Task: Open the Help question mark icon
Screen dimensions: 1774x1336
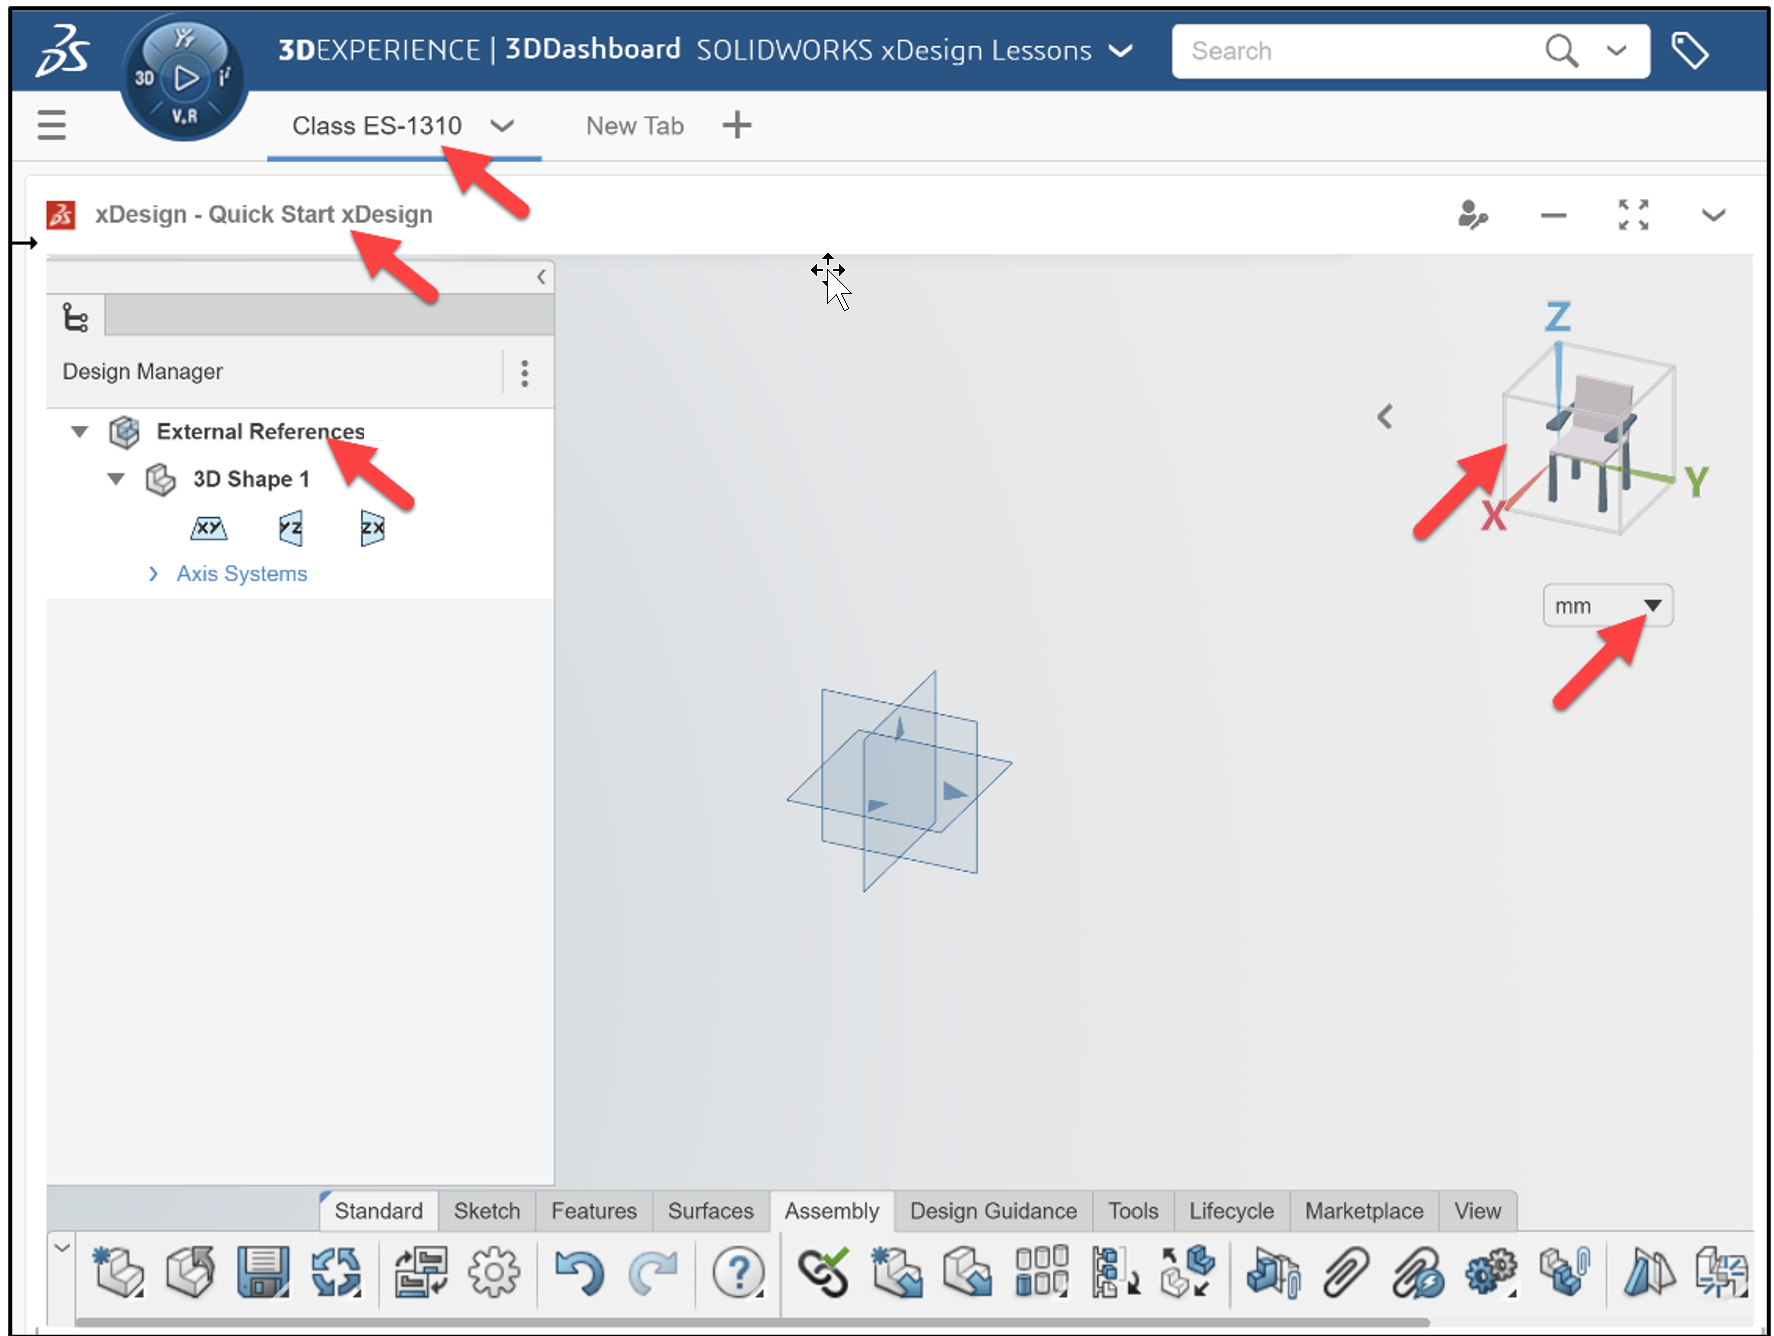Action: (738, 1273)
